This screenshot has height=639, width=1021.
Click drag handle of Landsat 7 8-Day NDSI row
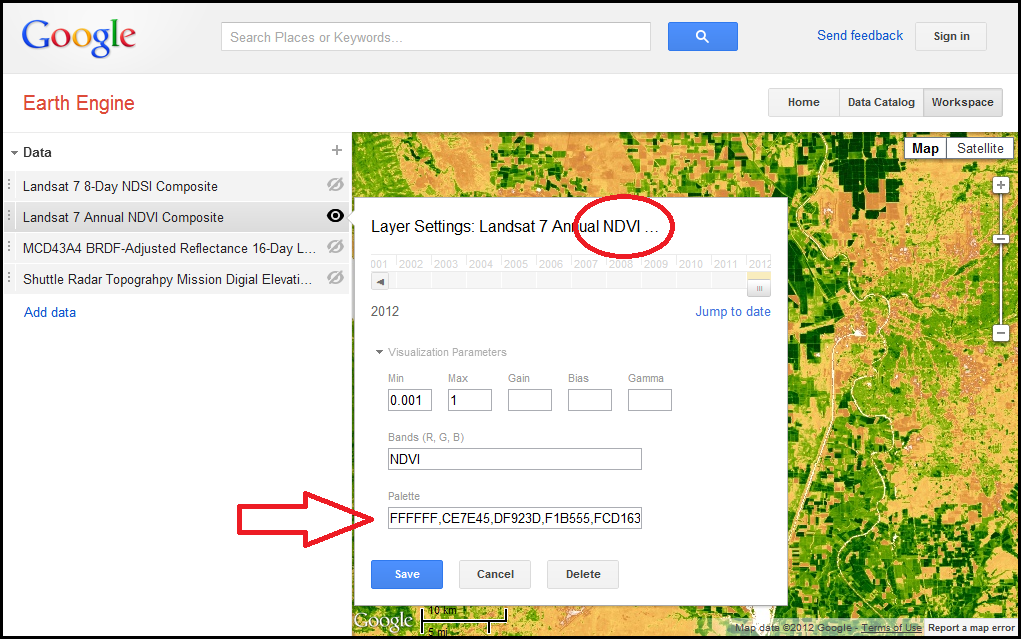tap(9, 186)
